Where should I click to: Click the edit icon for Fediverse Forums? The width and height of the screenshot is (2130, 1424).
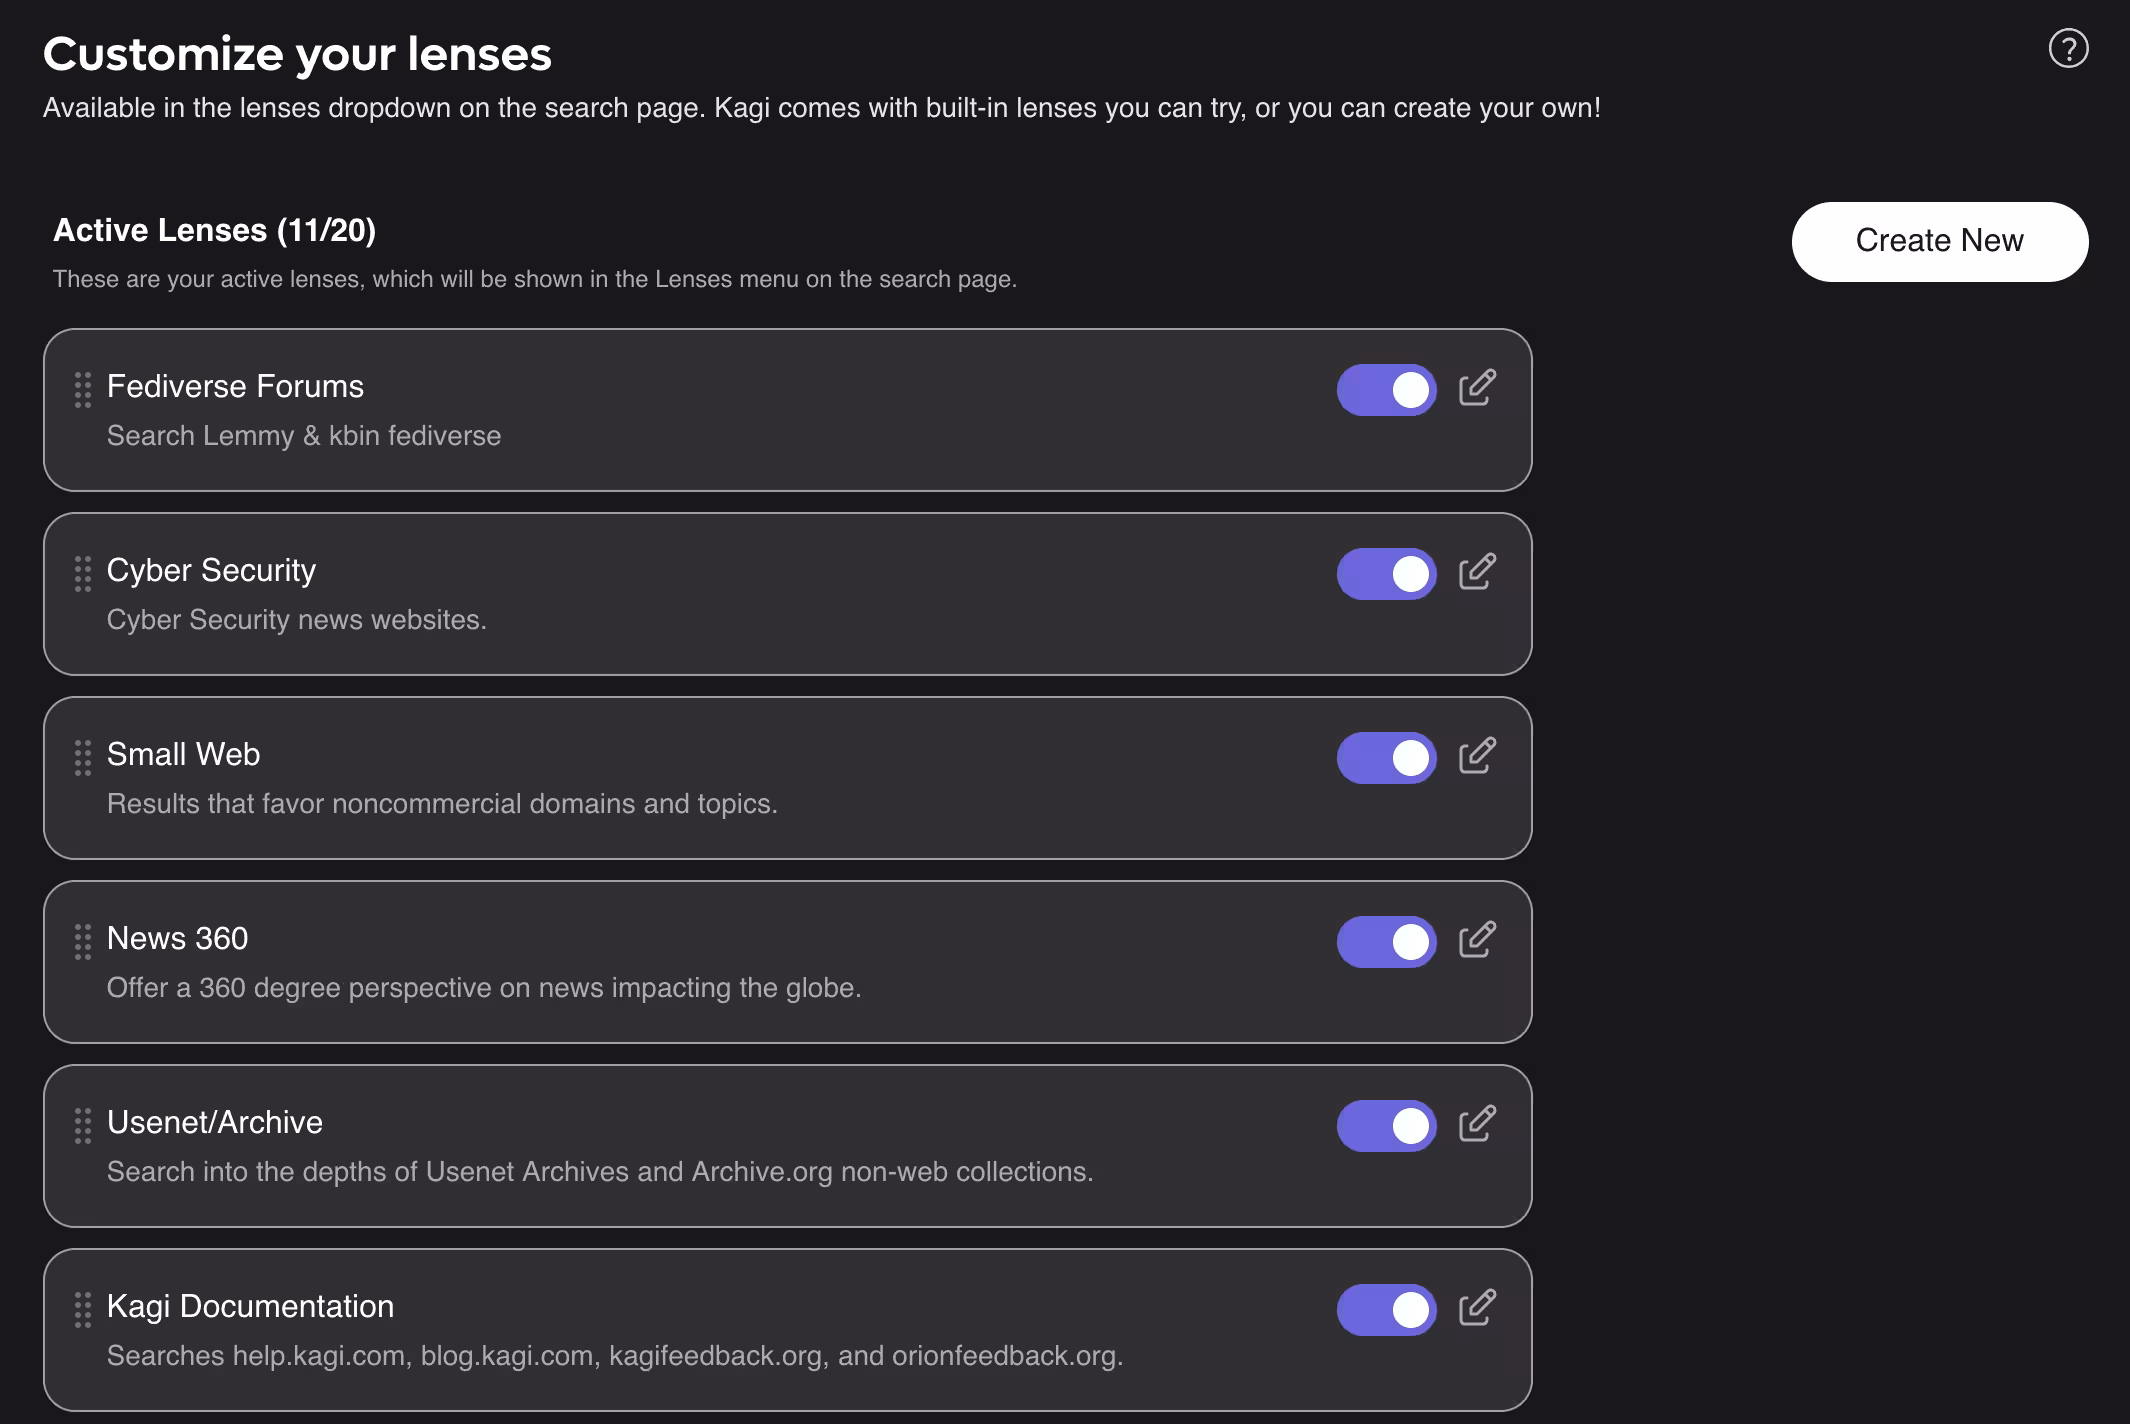click(x=1477, y=388)
